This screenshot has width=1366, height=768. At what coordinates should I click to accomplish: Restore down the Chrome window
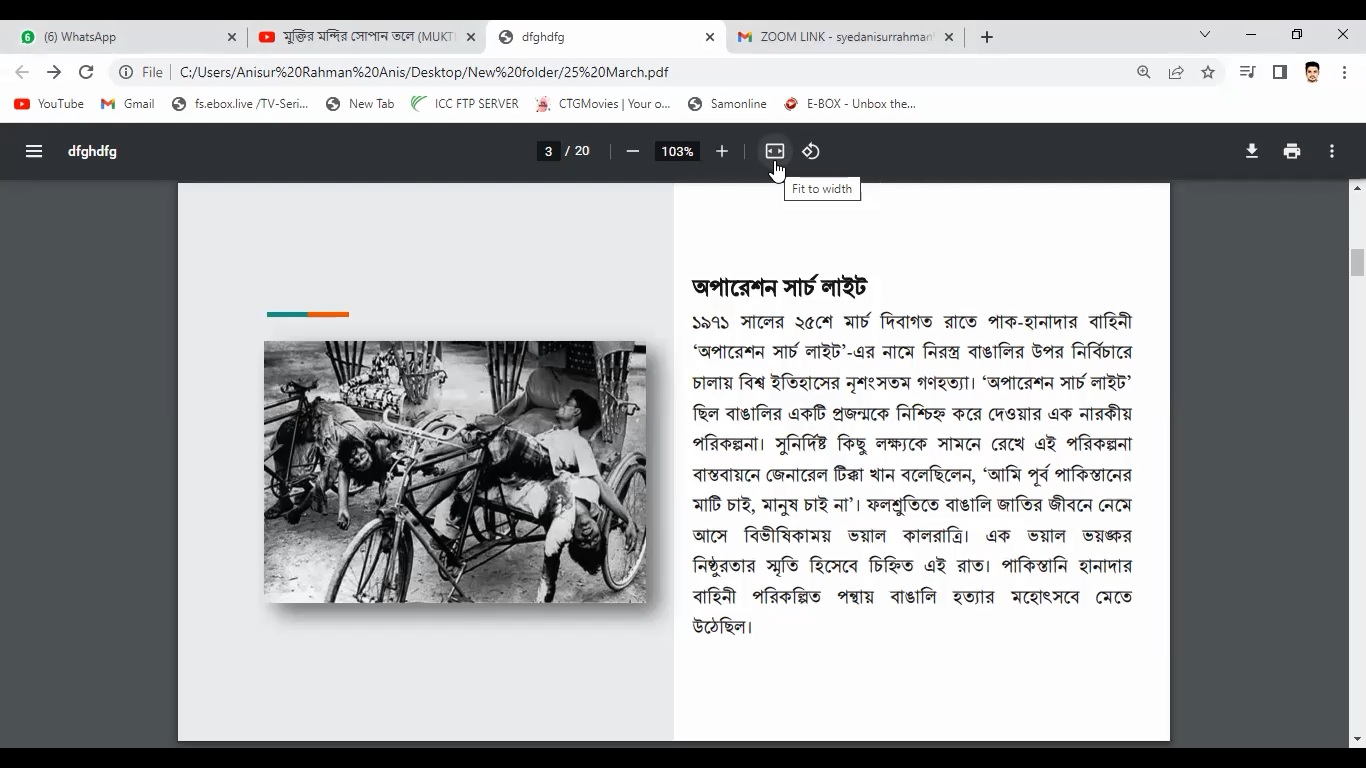pyautogui.click(x=1297, y=34)
